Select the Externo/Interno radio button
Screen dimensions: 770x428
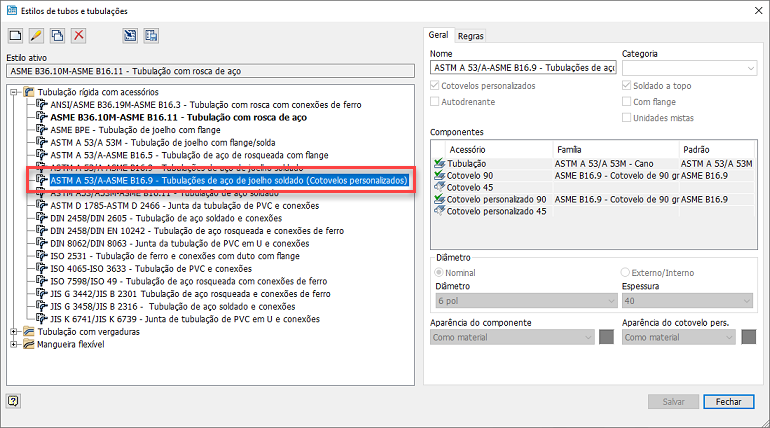coord(625,272)
